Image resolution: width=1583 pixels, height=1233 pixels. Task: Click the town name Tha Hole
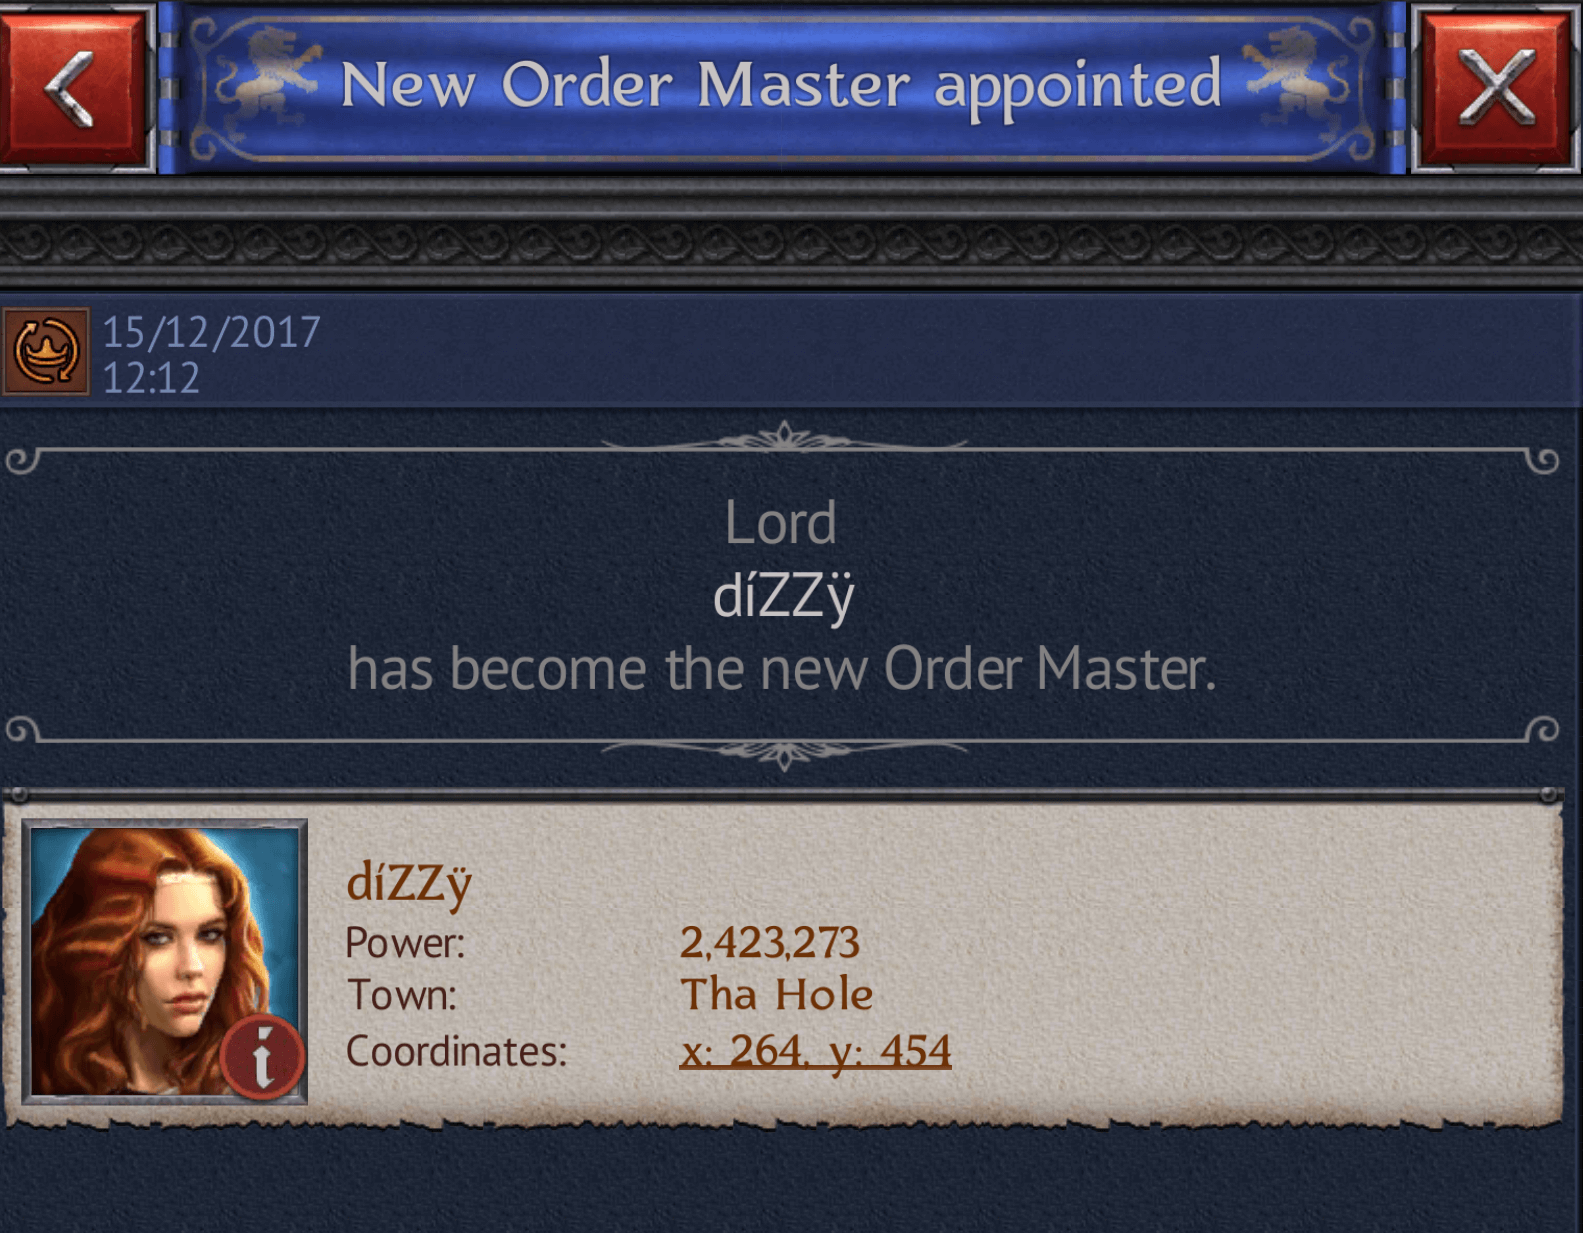pos(777,994)
